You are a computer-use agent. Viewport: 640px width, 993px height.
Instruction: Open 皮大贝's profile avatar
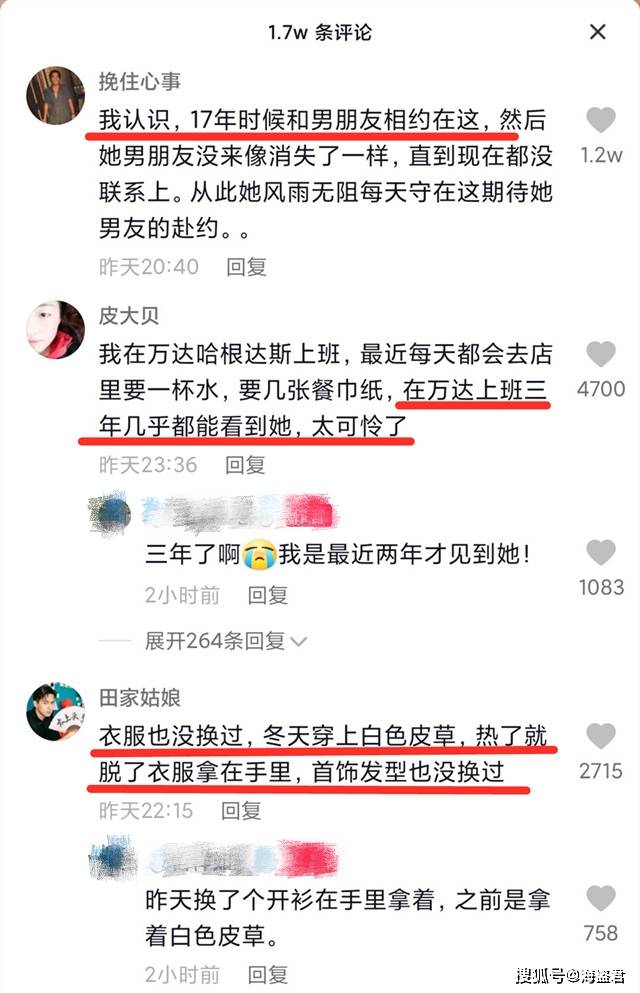click(55, 329)
